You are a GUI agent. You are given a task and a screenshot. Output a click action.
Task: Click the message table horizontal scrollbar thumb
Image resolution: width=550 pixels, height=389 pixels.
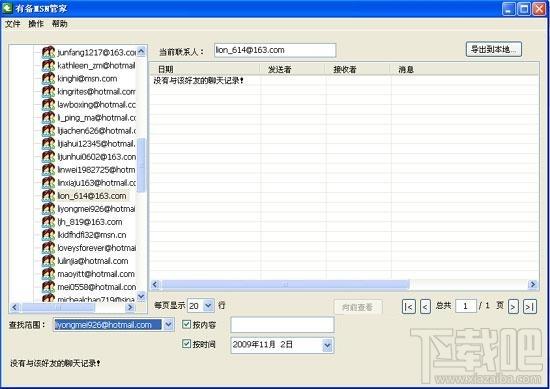click(285, 284)
